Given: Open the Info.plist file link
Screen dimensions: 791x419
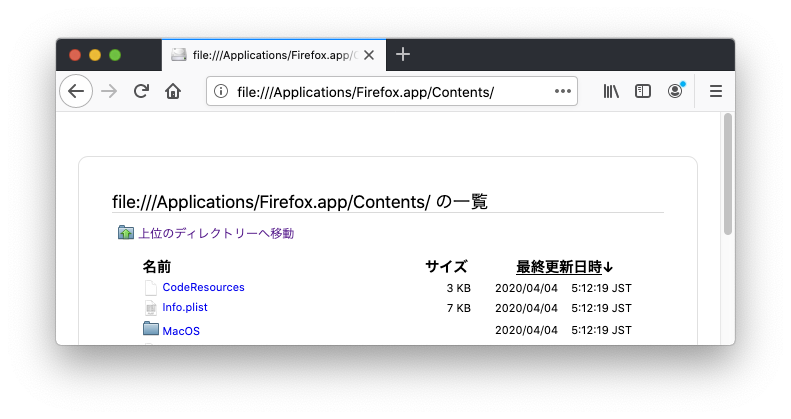Looking at the screenshot, I should (x=185, y=308).
